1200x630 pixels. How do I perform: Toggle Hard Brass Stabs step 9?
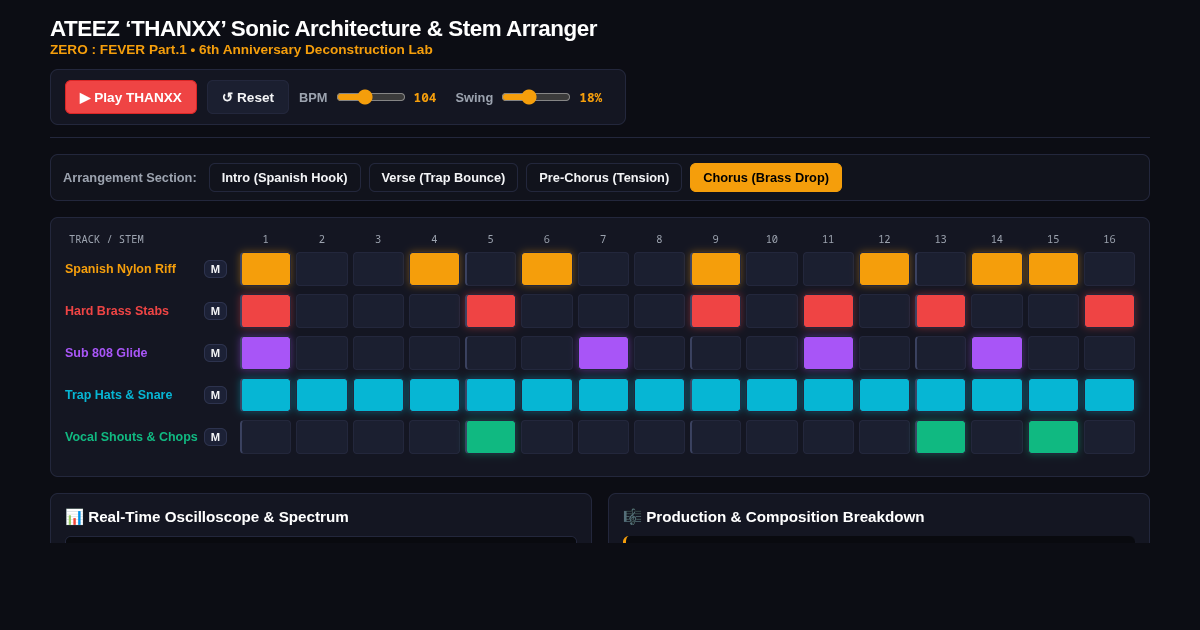coord(715,311)
